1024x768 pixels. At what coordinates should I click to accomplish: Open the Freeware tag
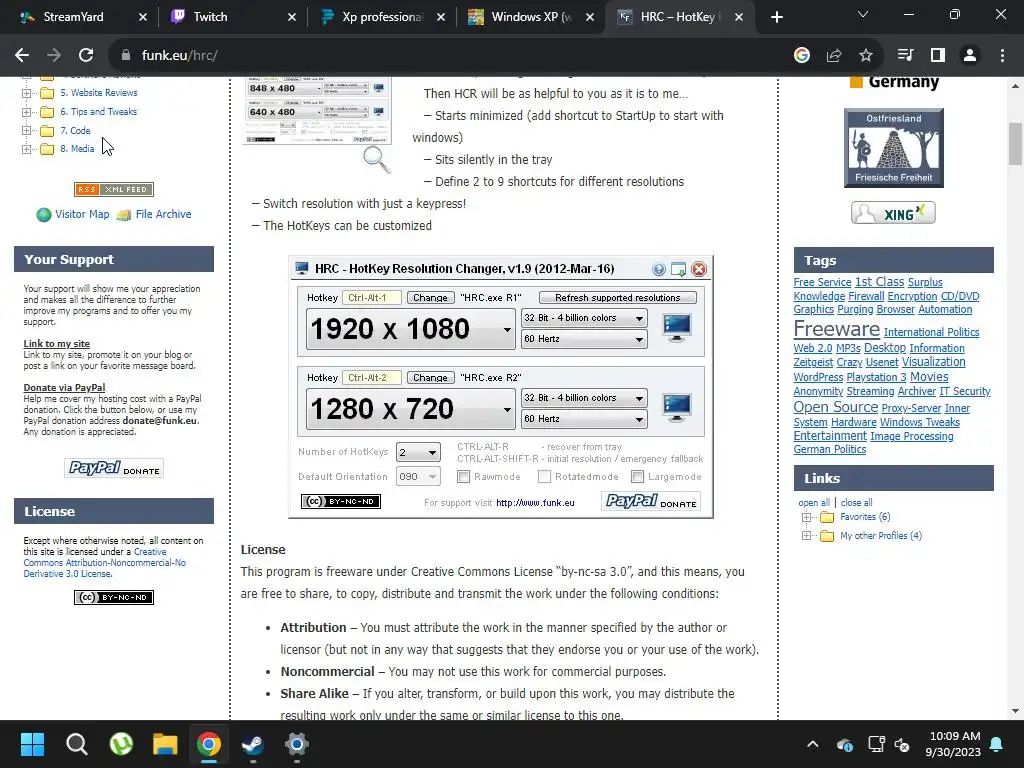tap(837, 328)
